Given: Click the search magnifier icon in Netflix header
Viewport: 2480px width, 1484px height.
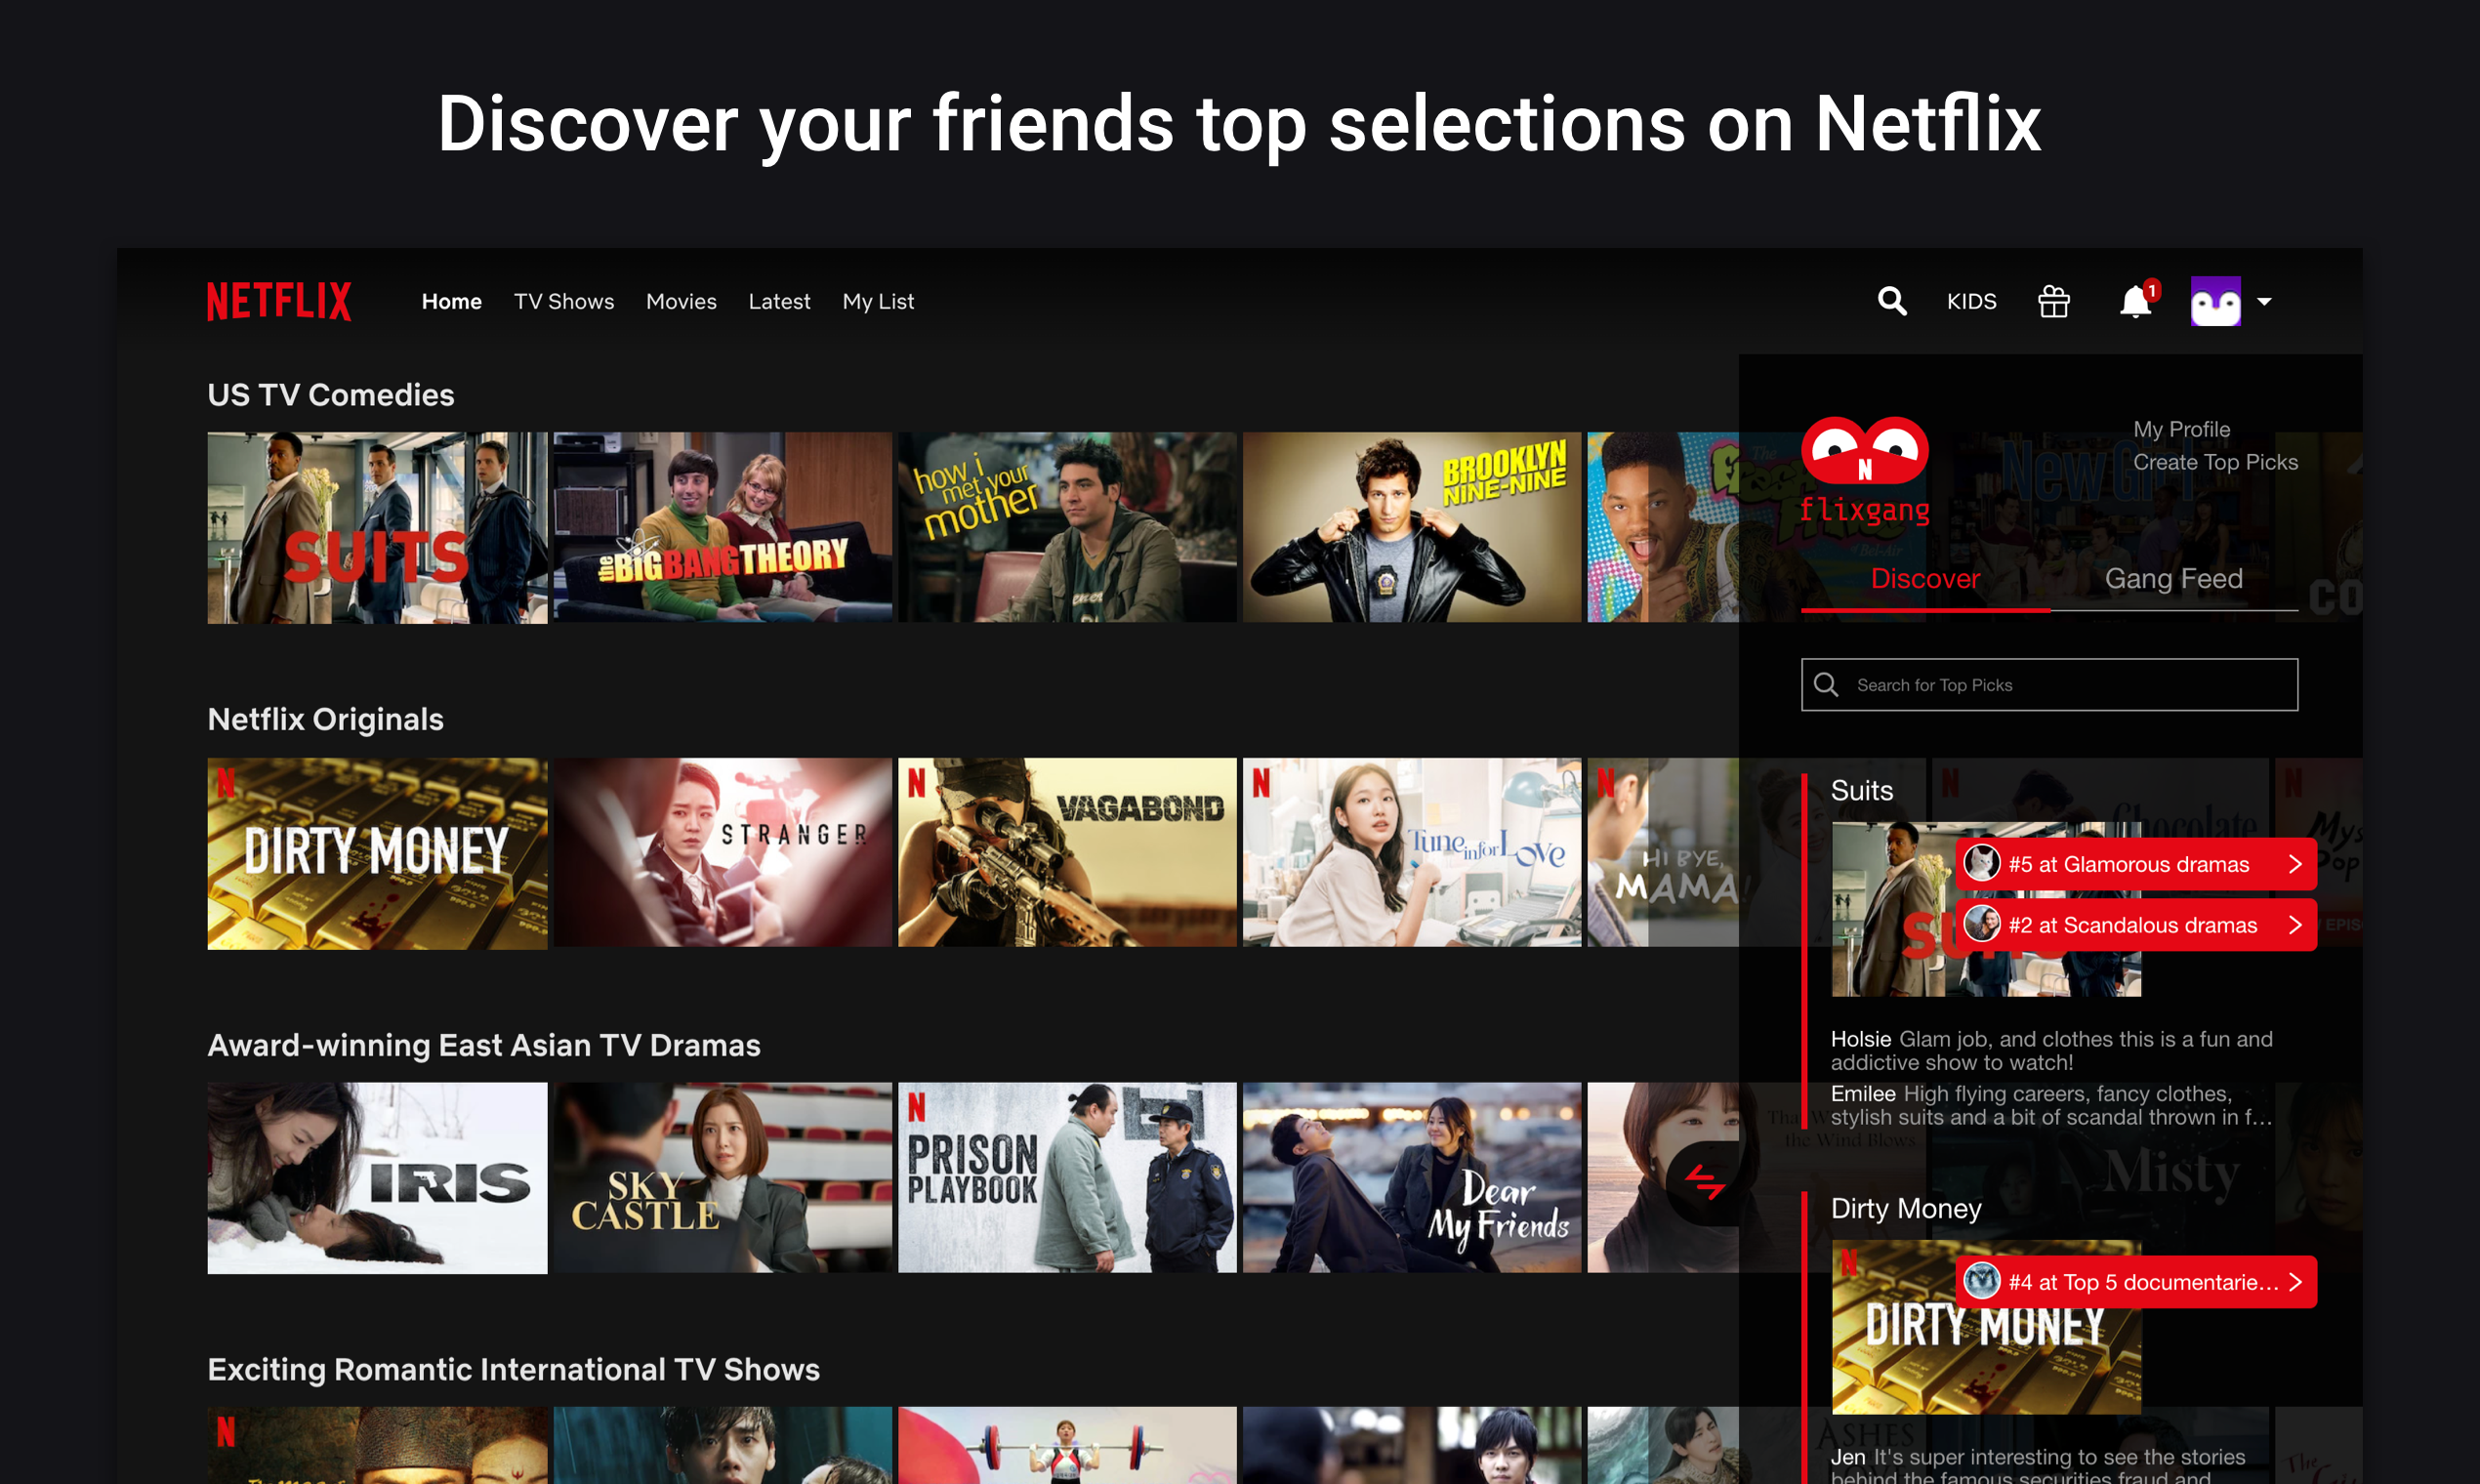Looking at the screenshot, I should [x=1891, y=301].
